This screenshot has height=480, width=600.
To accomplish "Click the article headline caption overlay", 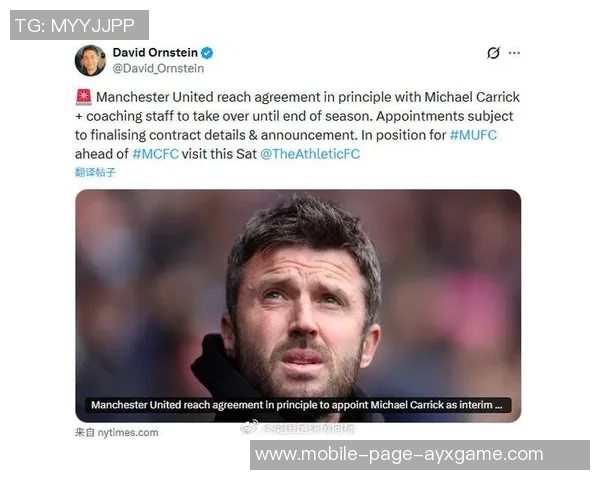I will coord(297,405).
